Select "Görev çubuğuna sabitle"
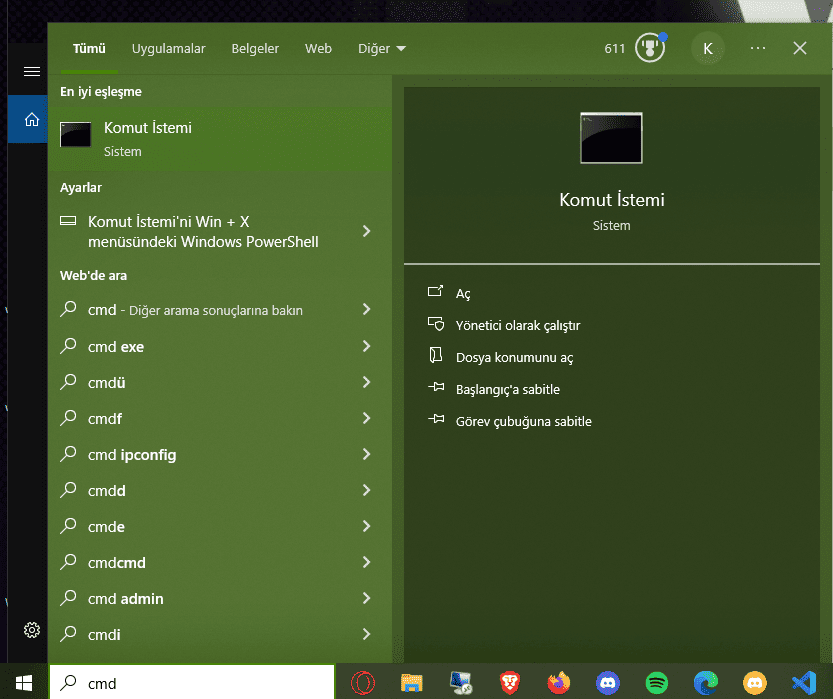The width and height of the screenshot is (833, 699). click(x=523, y=421)
